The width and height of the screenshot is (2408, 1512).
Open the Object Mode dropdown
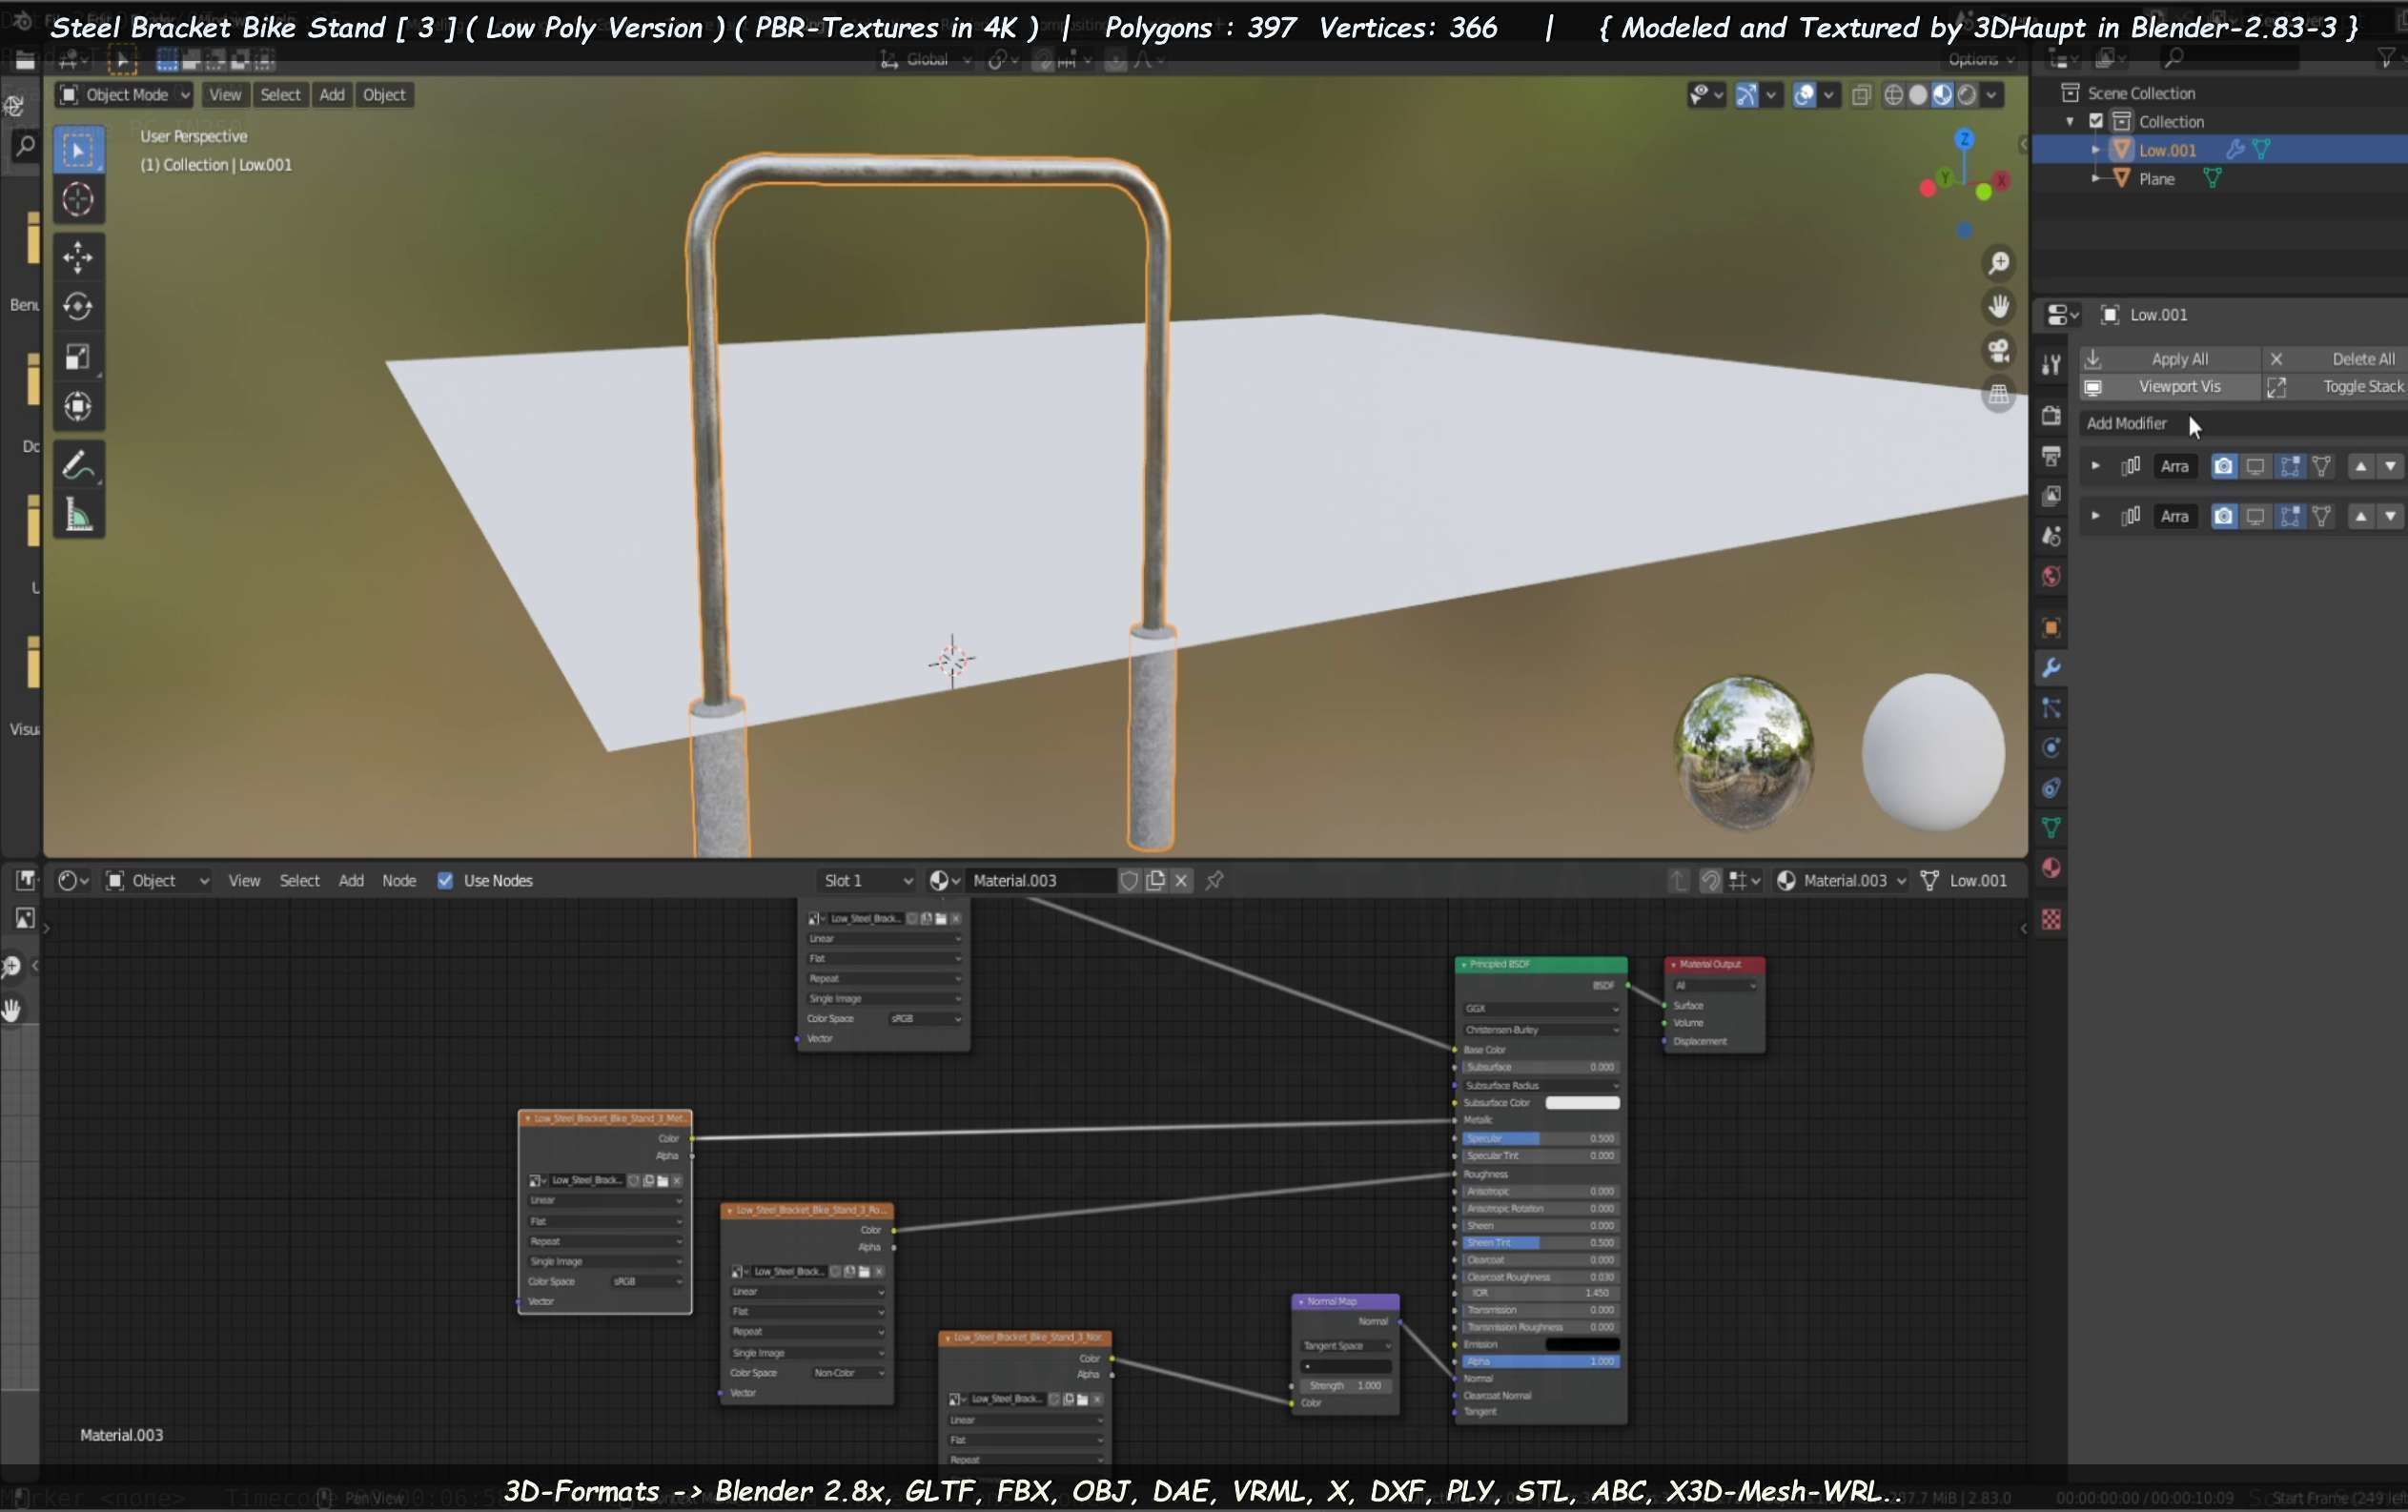[125, 95]
